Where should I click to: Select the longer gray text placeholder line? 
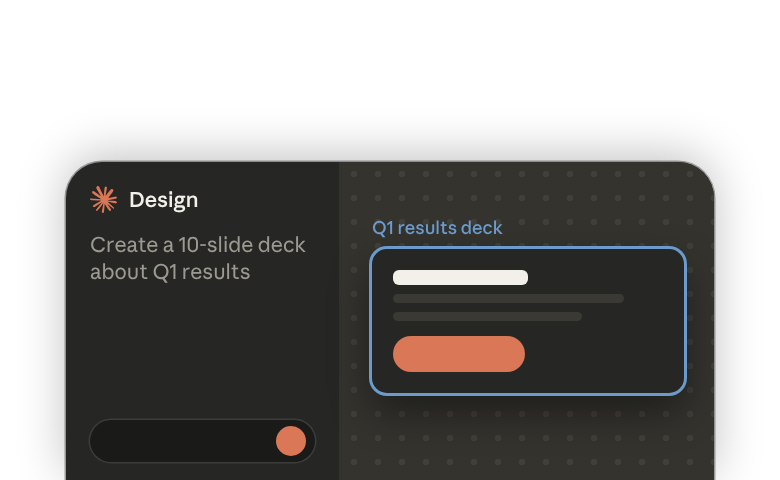tap(508, 298)
